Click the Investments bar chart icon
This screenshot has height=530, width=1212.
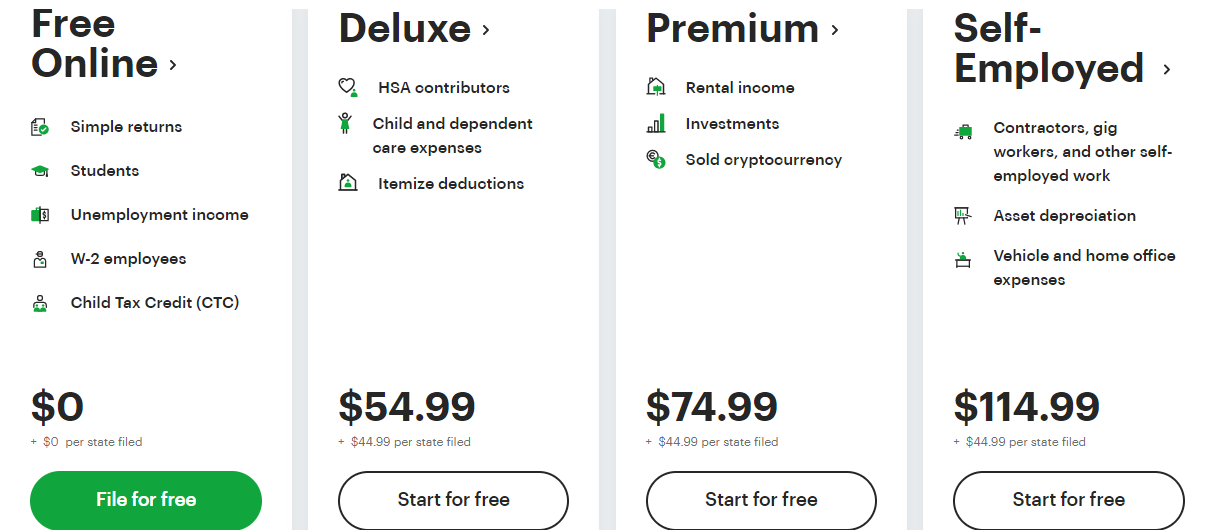click(x=656, y=124)
